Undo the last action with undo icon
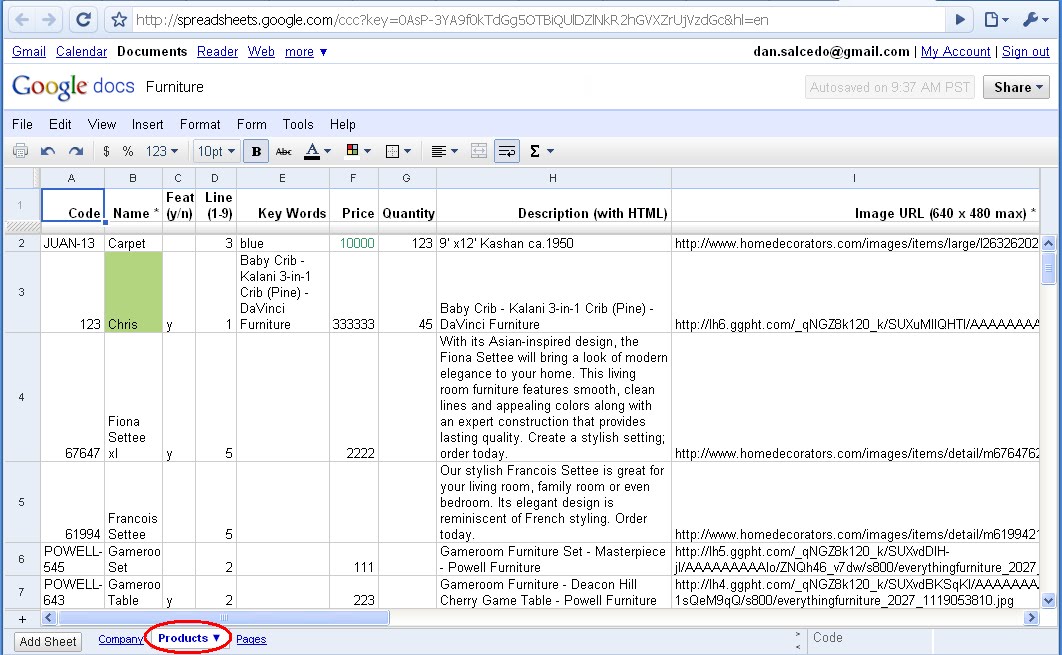1062x655 pixels. tap(47, 151)
